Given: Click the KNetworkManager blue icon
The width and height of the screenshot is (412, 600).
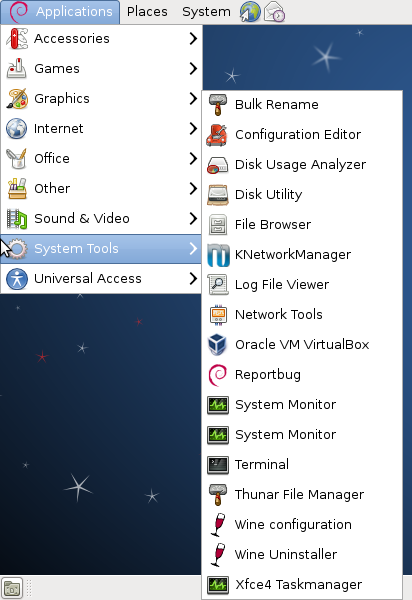Looking at the screenshot, I should coord(218,254).
